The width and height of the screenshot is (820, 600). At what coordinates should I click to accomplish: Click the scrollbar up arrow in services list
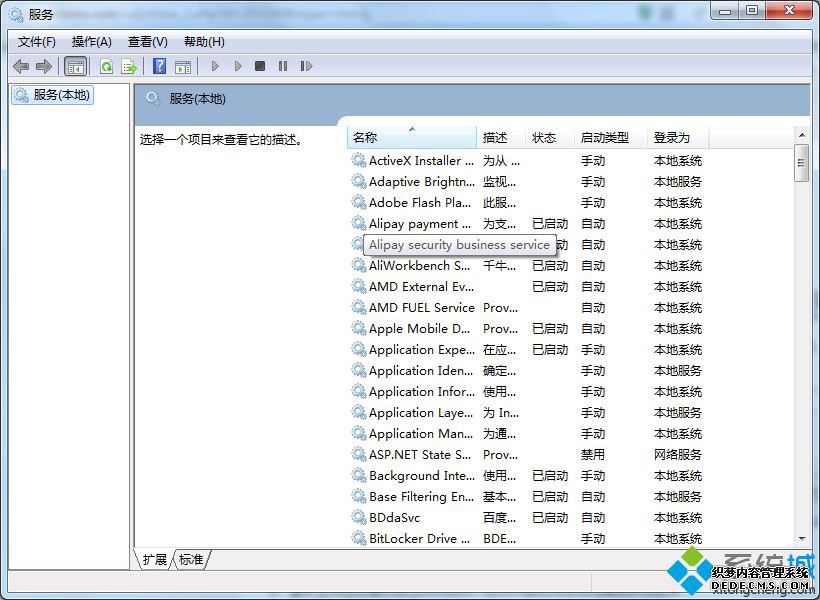click(802, 135)
